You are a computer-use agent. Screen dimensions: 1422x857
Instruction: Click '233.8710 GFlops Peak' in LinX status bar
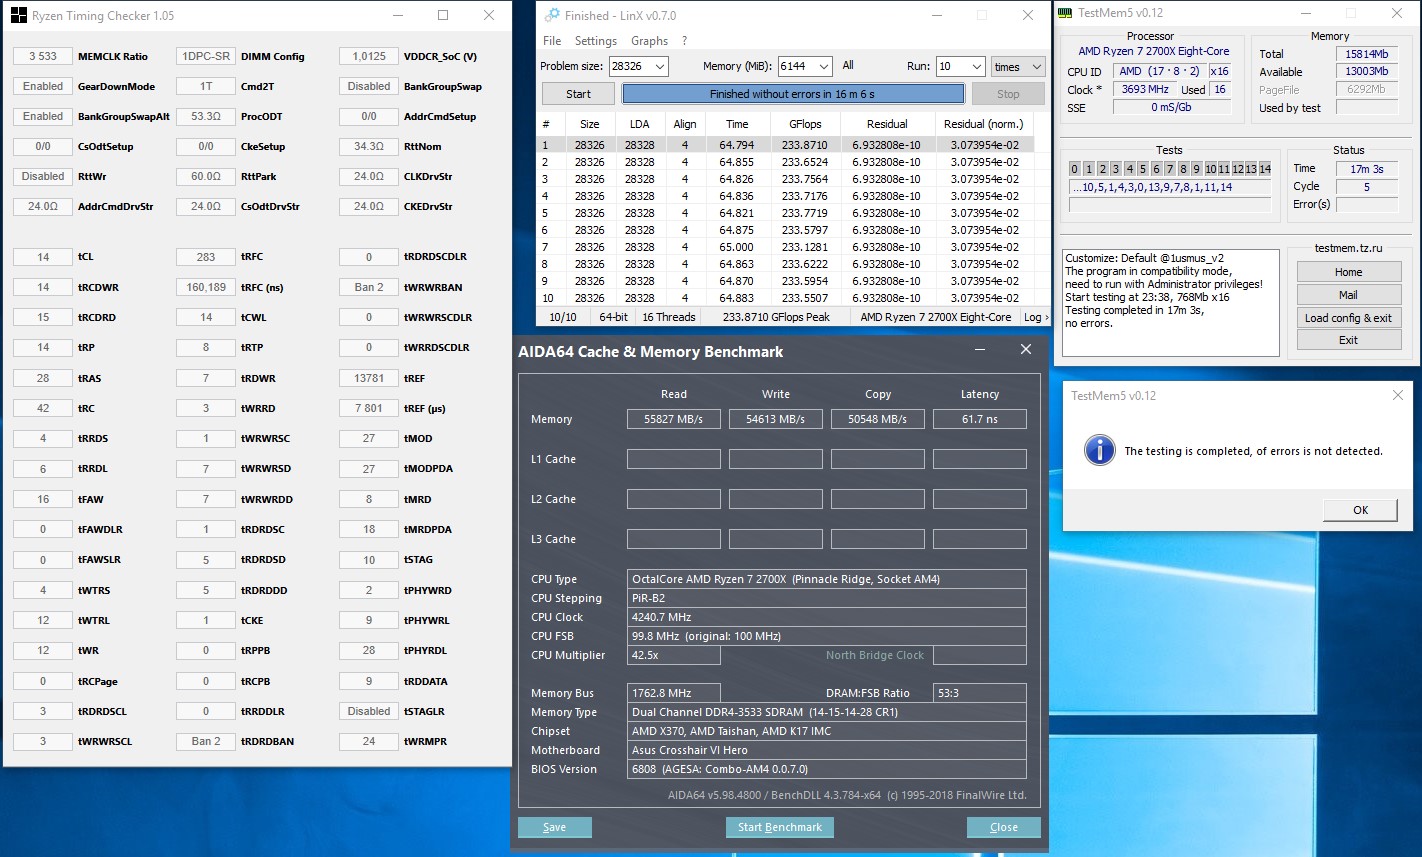(776, 317)
